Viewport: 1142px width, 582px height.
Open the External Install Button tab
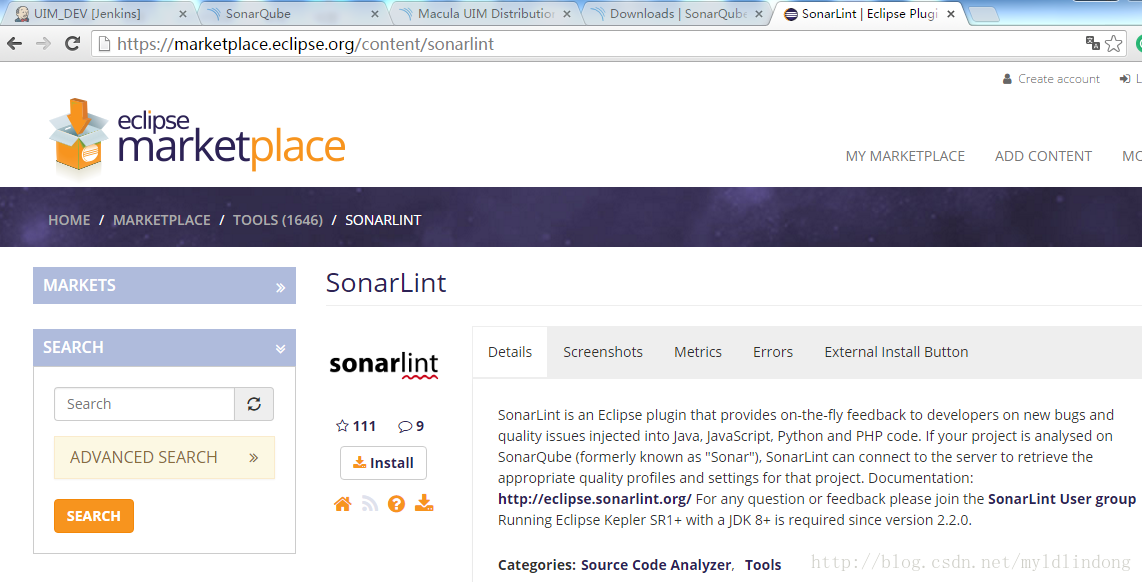[x=897, y=352]
